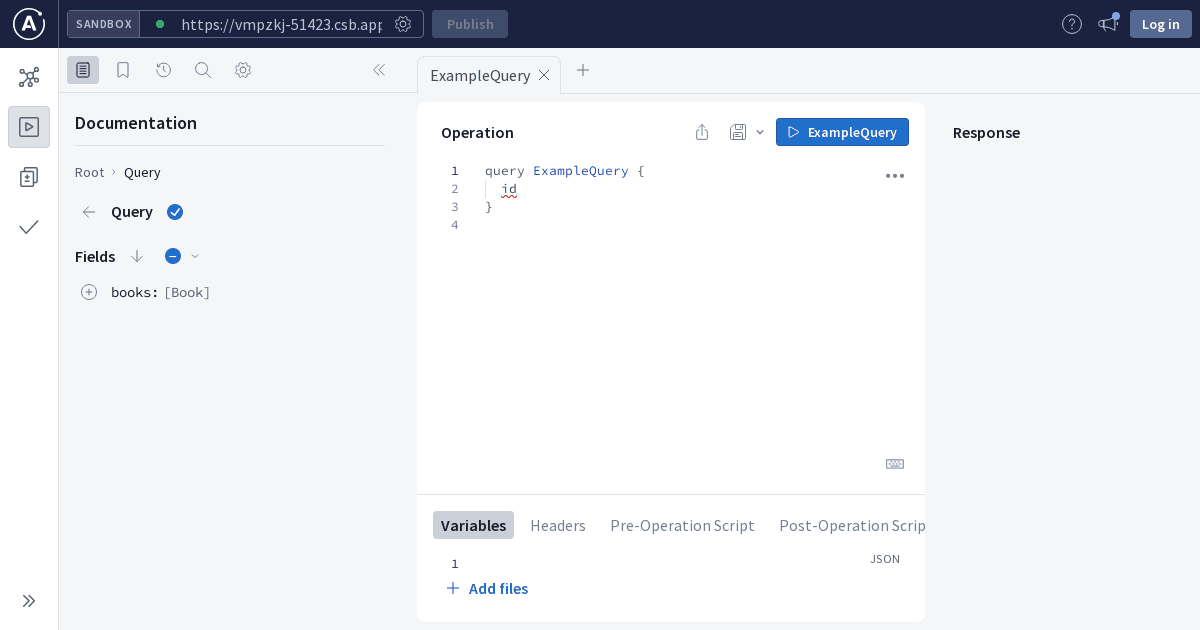Open the save operation dropdown chevron

(x=759, y=132)
